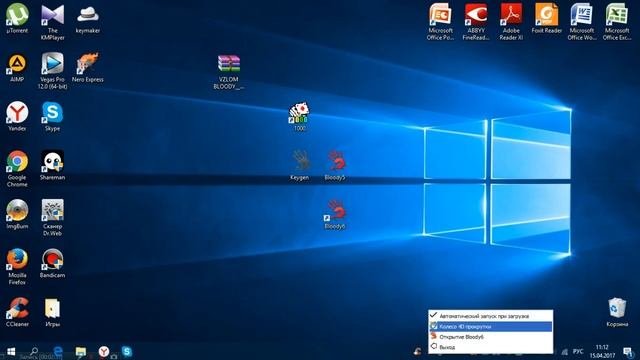Select the VZLOM BLOODY archive icon

(229, 72)
